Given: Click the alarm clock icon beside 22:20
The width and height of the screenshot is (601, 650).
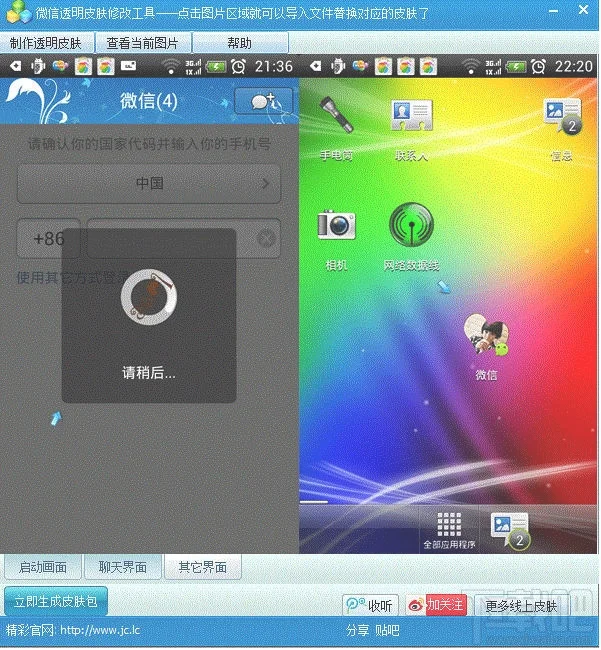Looking at the screenshot, I should click(x=538, y=66).
